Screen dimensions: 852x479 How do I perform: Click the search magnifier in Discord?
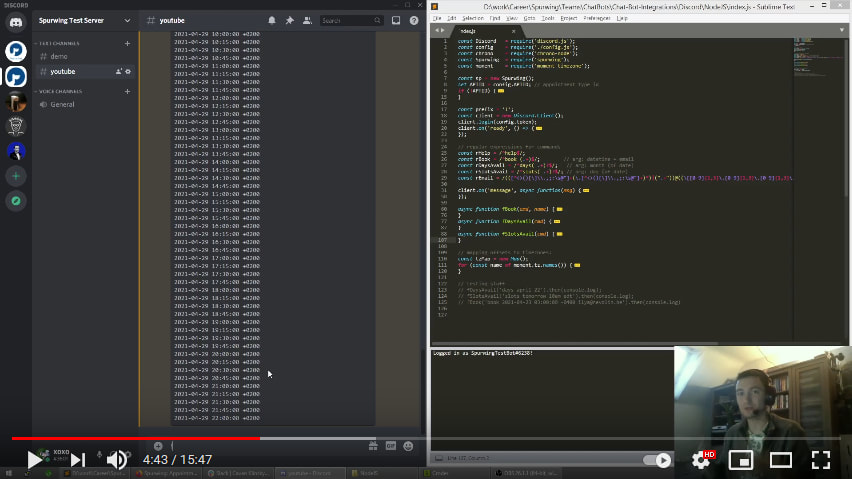click(x=377, y=21)
